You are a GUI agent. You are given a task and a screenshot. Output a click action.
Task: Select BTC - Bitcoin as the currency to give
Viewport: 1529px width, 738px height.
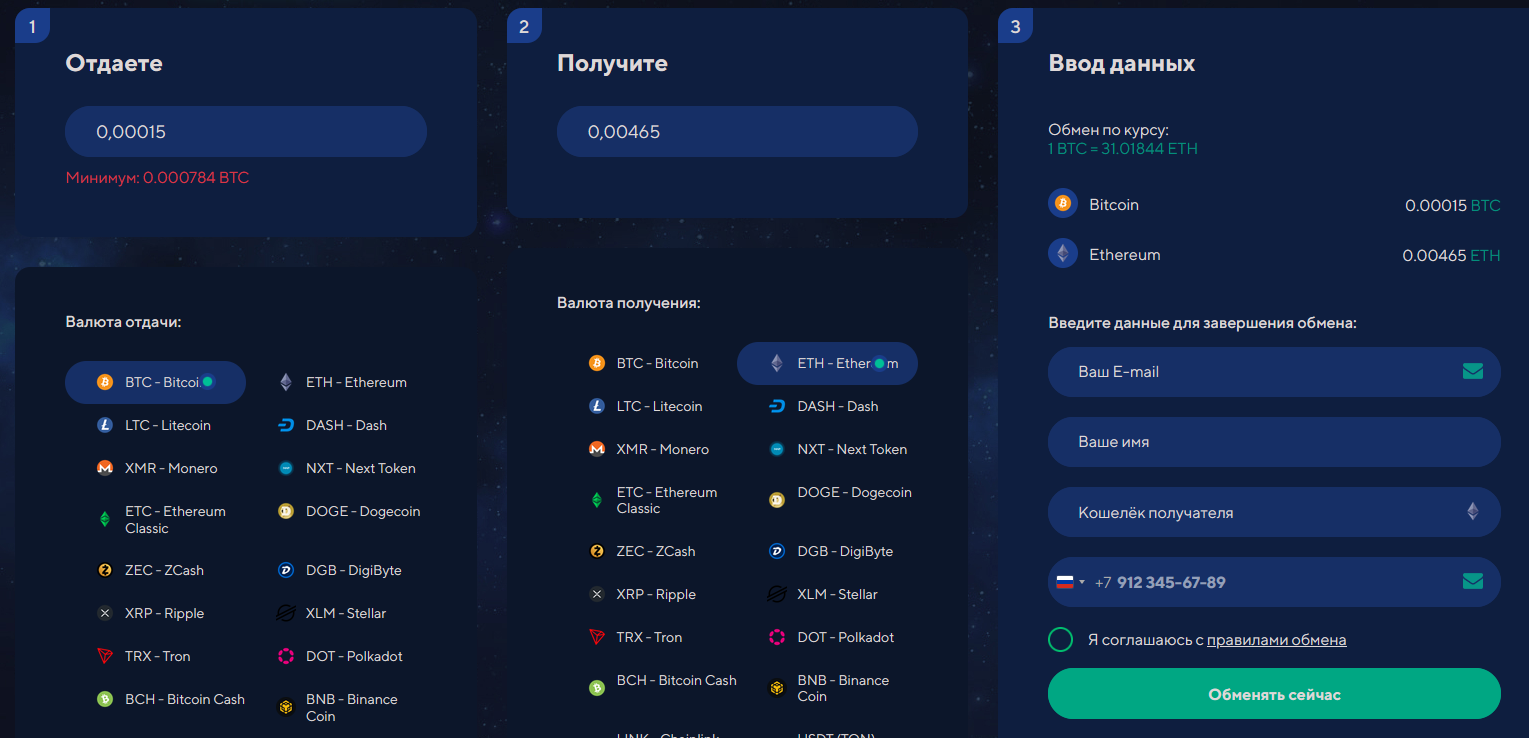155,382
